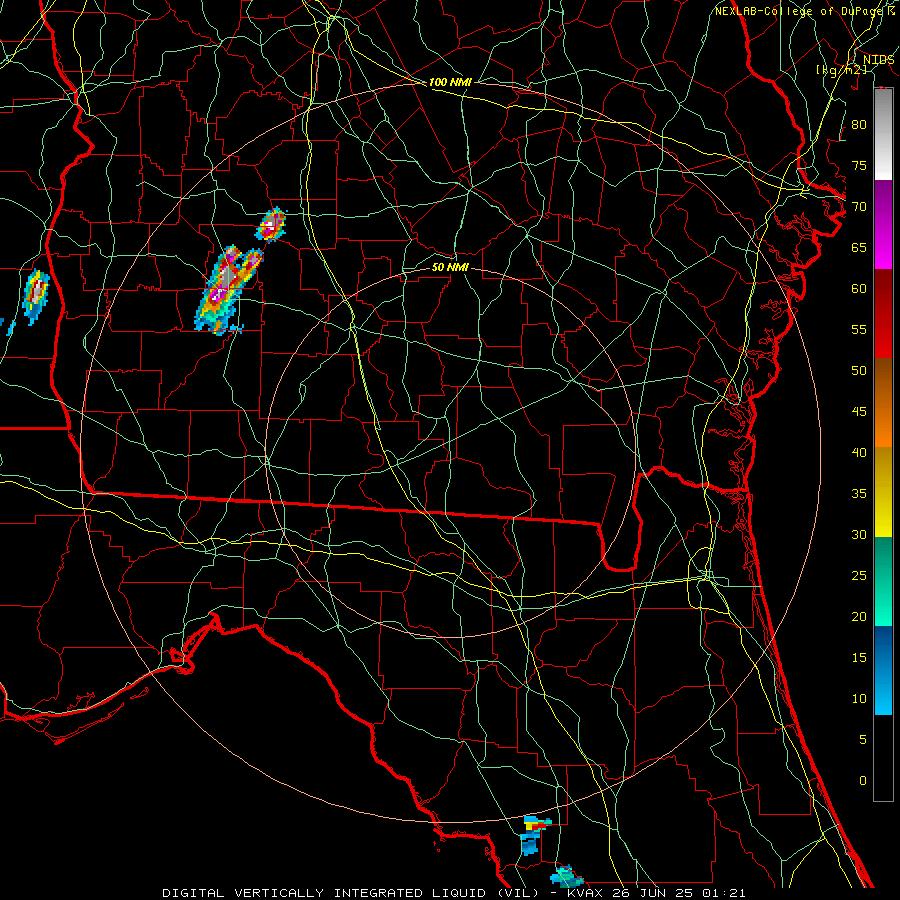Click the 60 value on the VIL scale
The height and width of the screenshot is (900, 900).
[859, 289]
